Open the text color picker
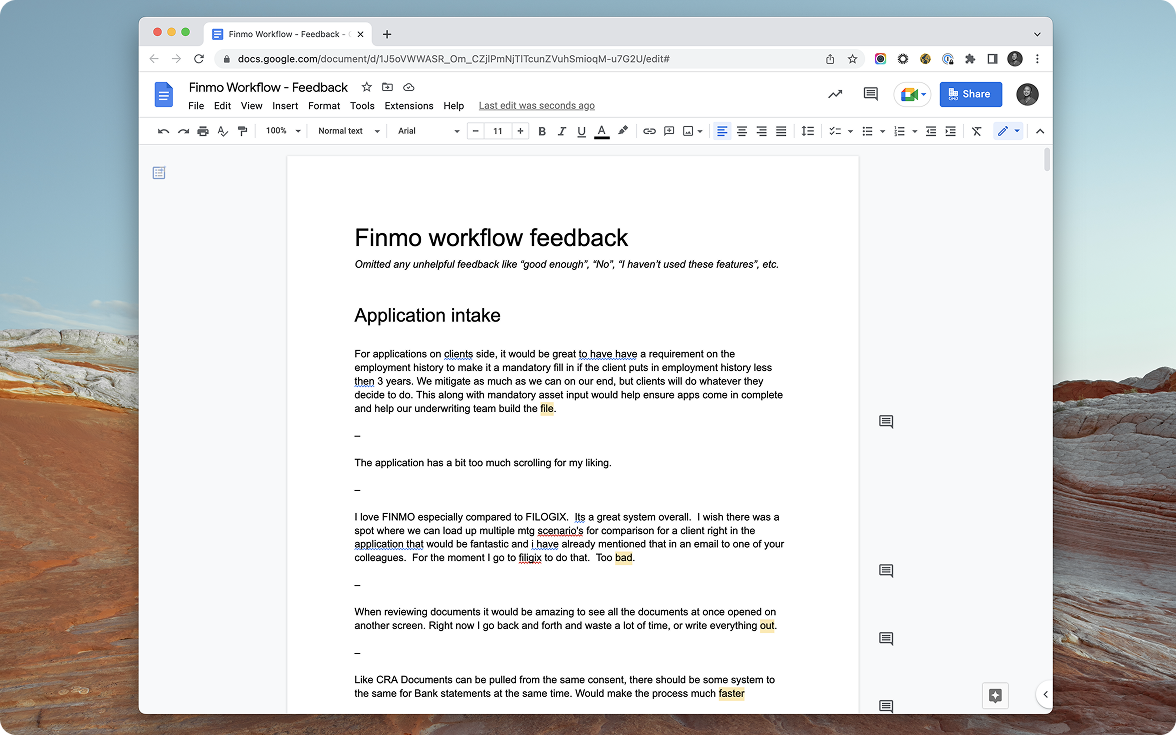 [602, 131]
